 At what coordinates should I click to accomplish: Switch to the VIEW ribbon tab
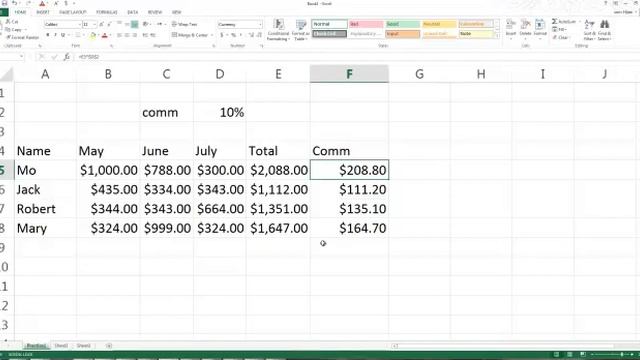[x=176, y=12]
